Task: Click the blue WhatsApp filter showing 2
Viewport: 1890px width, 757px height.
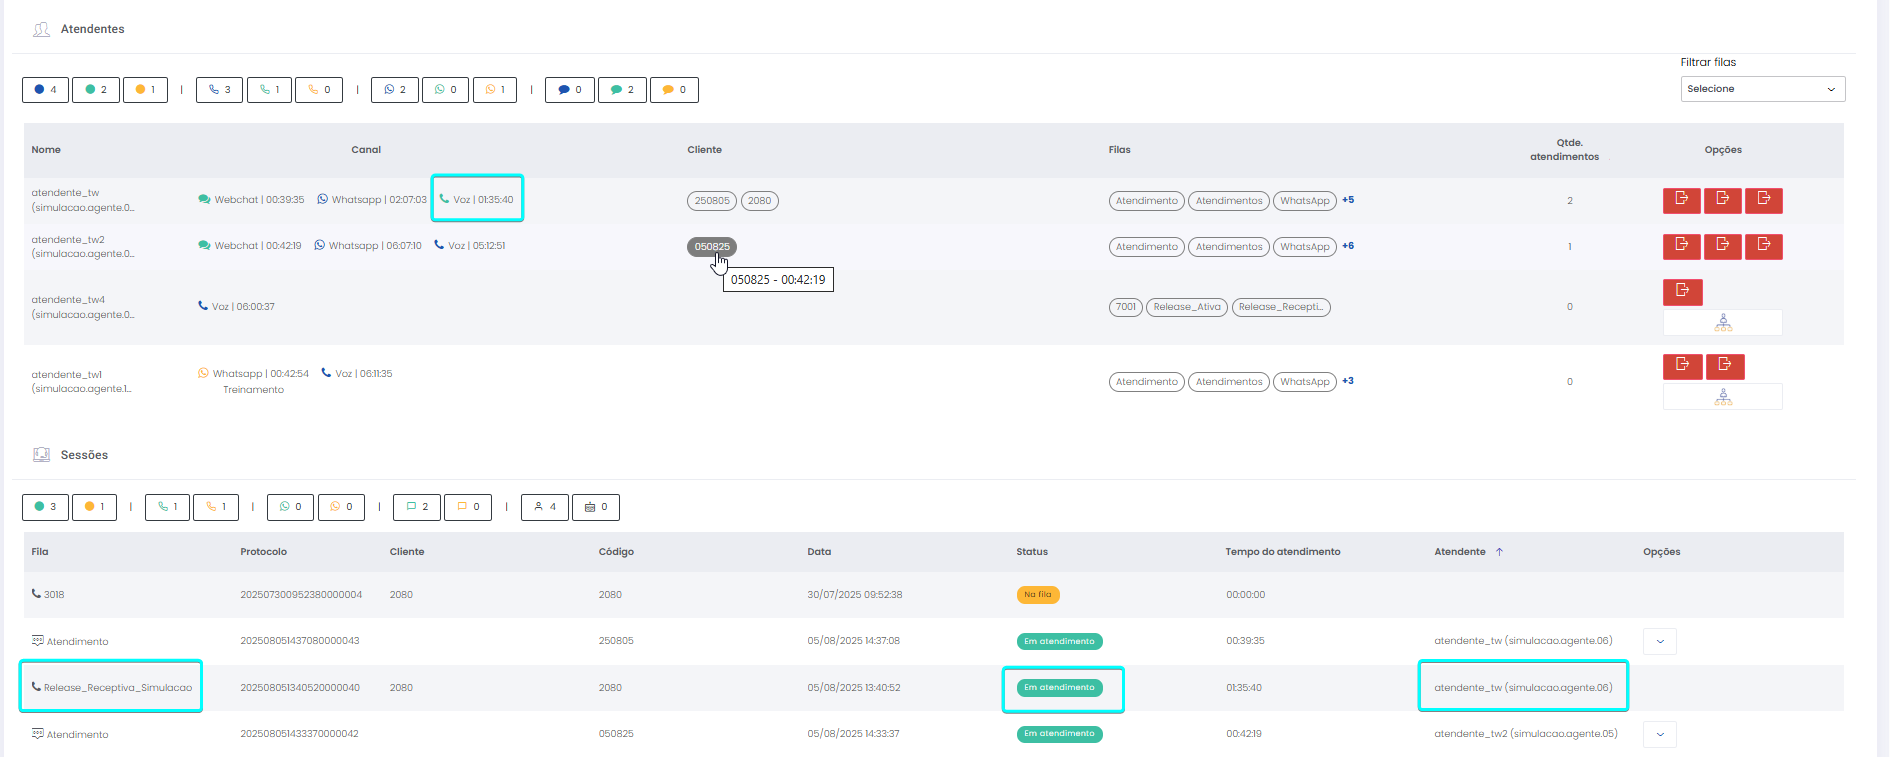Action: coord(395,90)
